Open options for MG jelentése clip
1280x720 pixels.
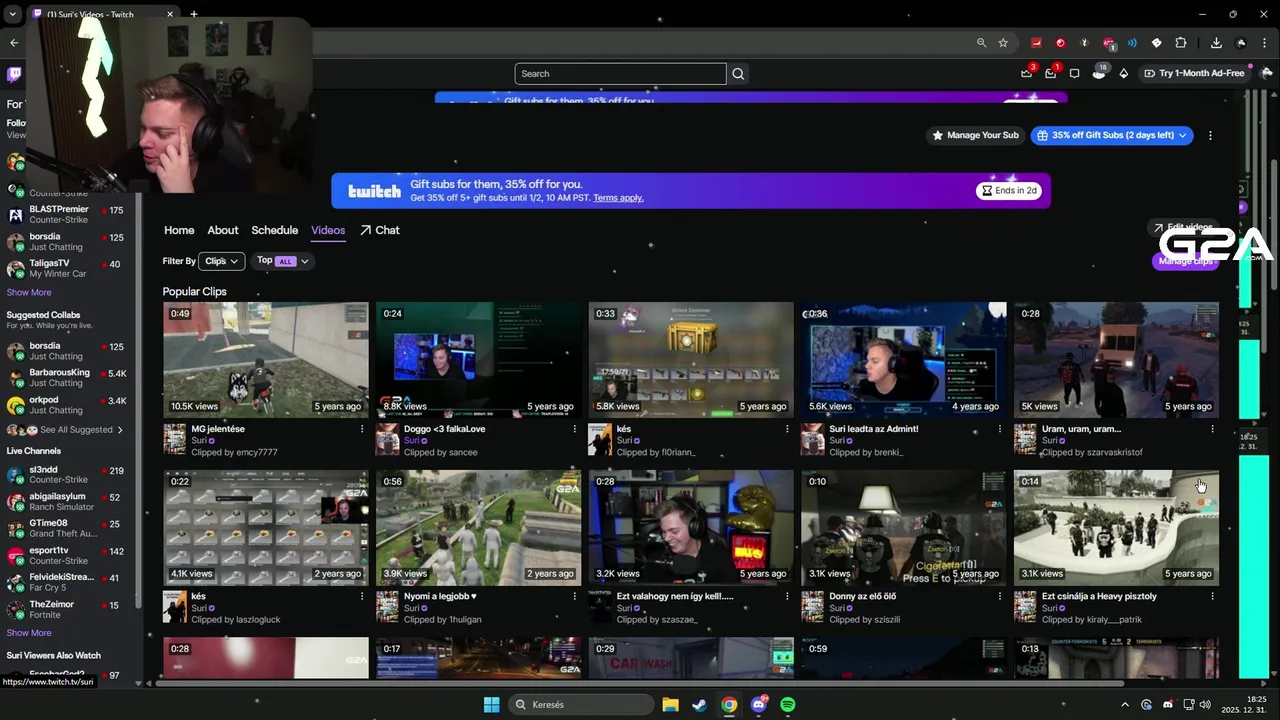[362, 429]
